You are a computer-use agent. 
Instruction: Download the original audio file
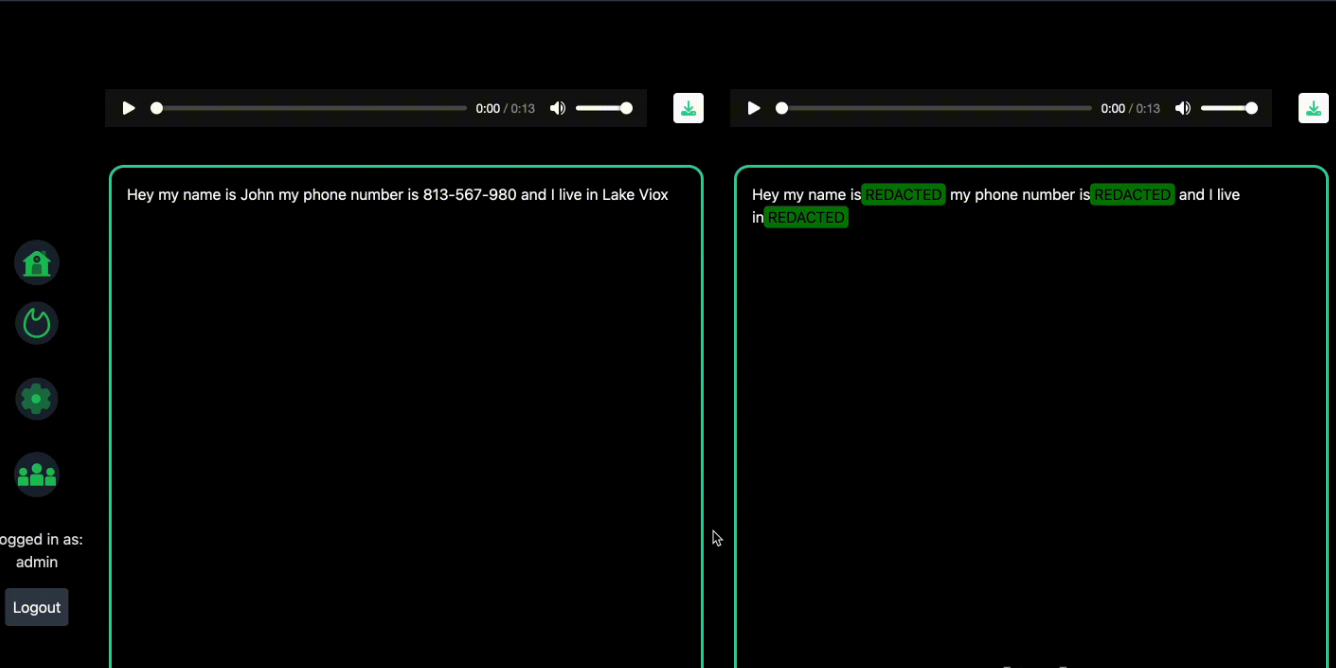click(x=688, y=108)
